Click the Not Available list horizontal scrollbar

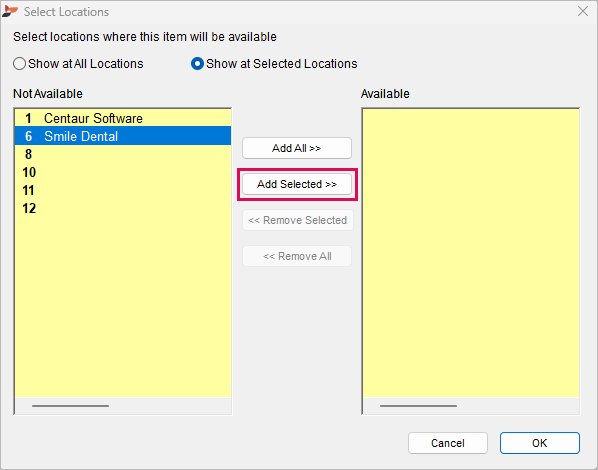71,406
